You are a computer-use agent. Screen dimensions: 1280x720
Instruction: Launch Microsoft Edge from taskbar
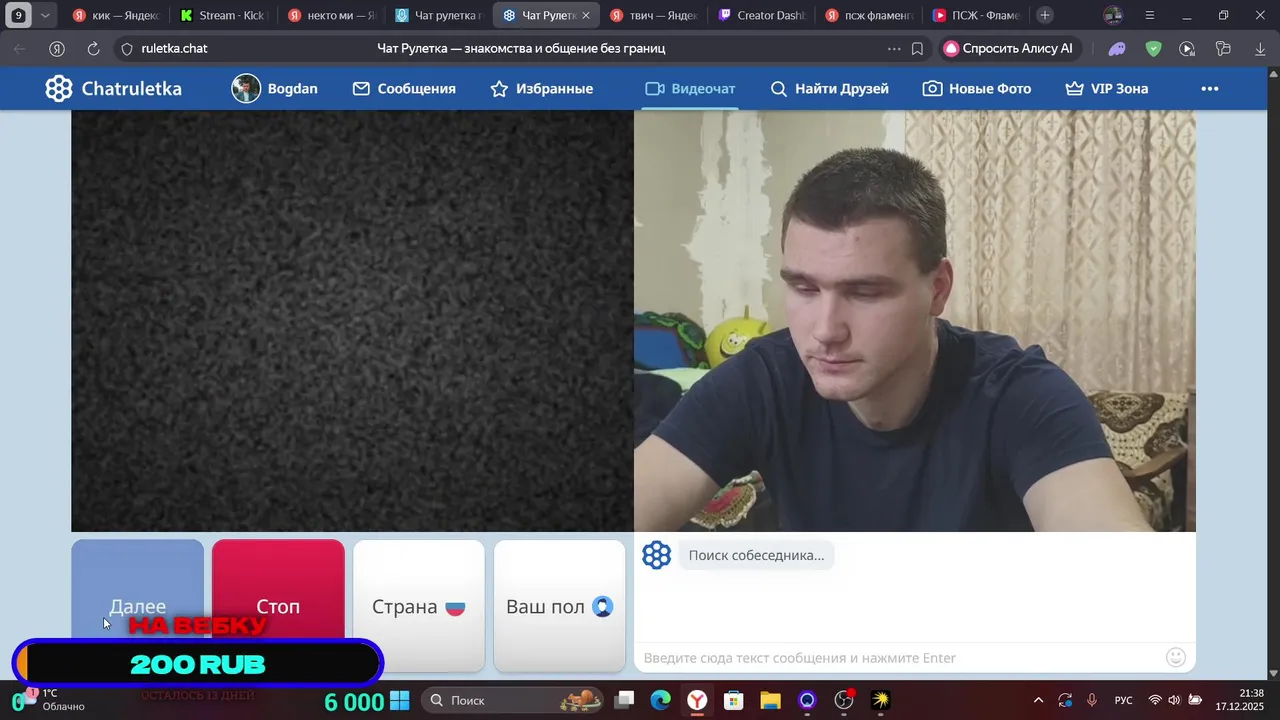click(661, 700)
